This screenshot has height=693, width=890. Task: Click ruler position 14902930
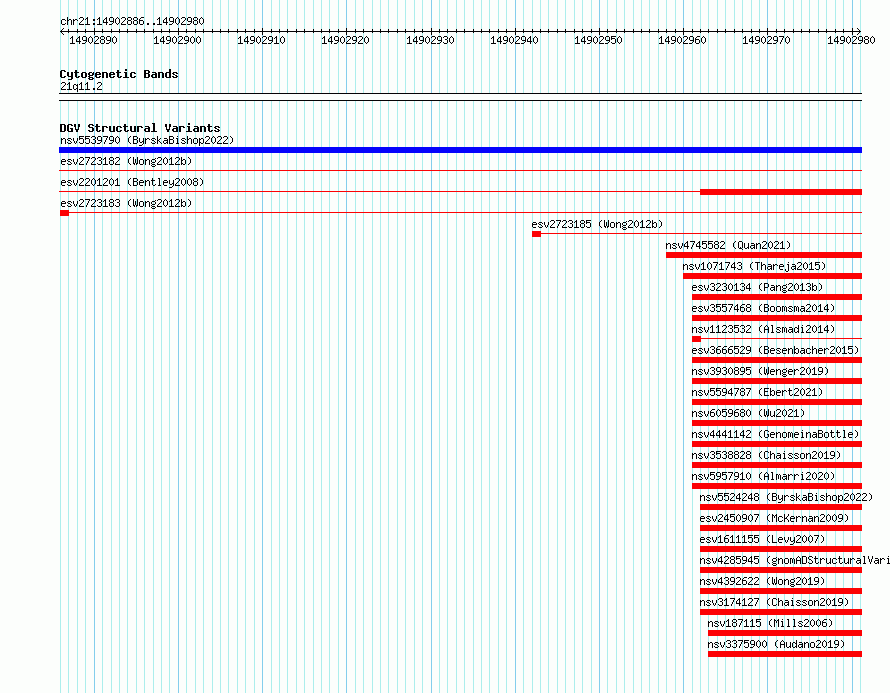pyautogui.click(x=430, y=40)
